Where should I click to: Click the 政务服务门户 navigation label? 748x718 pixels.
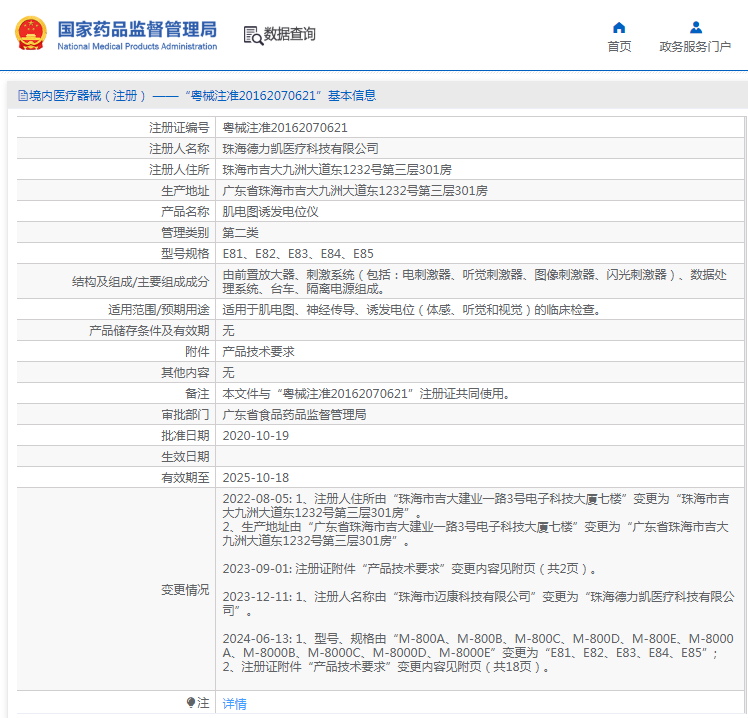click(x=695, y=47)
